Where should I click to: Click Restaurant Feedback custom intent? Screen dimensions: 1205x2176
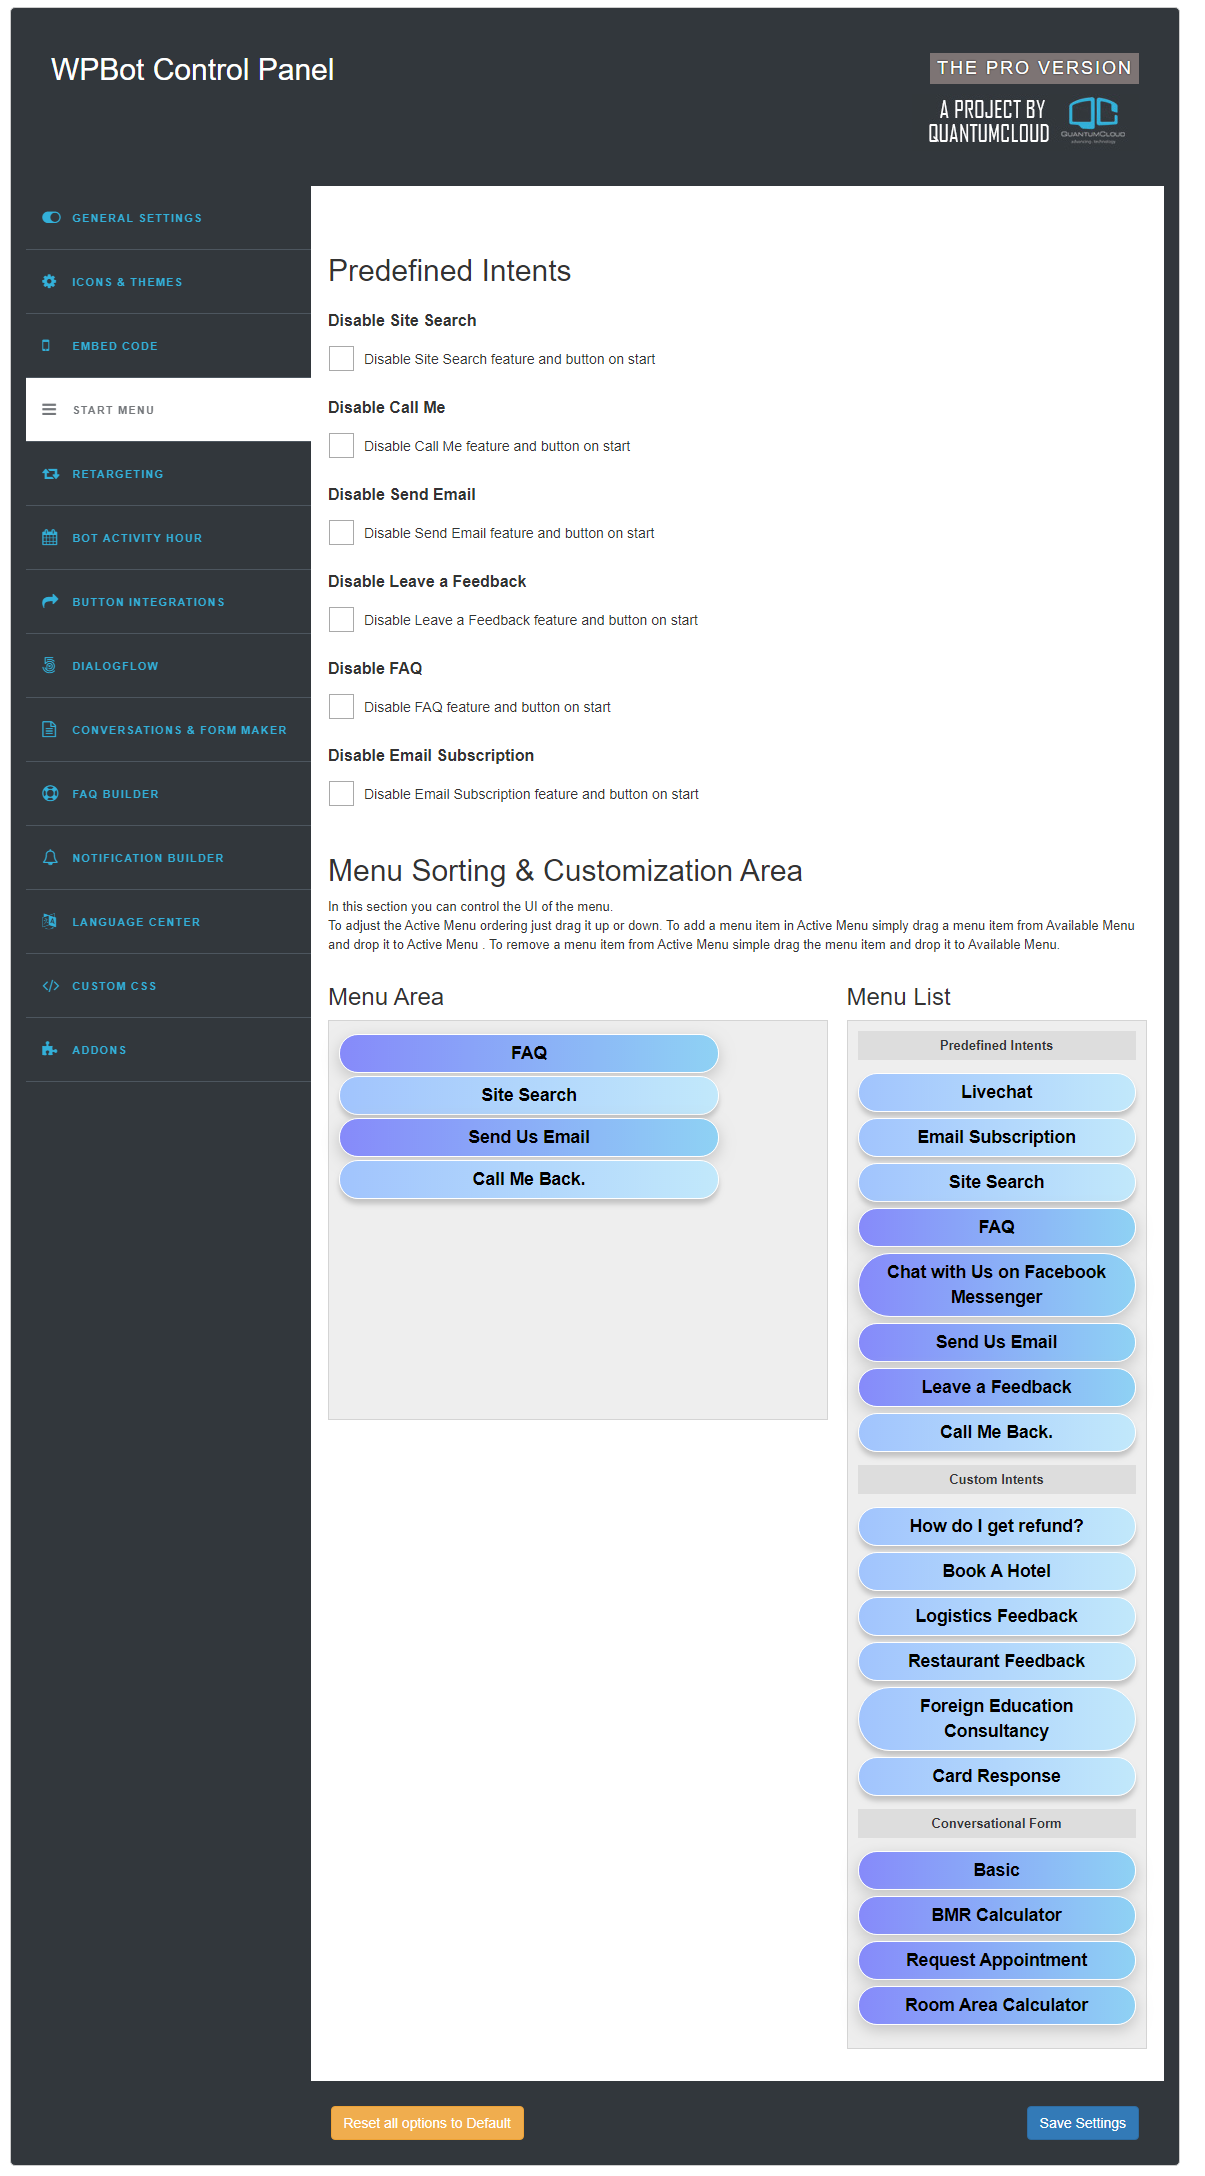(996, 1661)
